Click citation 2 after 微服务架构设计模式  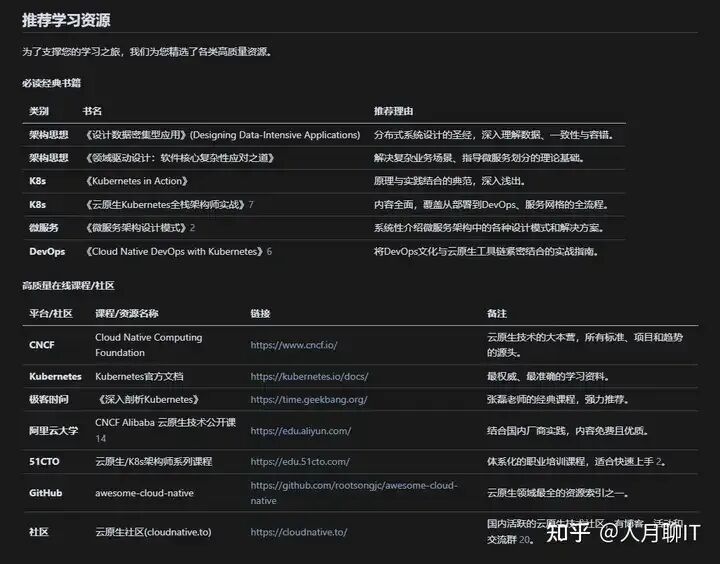[x=192, y=228]
